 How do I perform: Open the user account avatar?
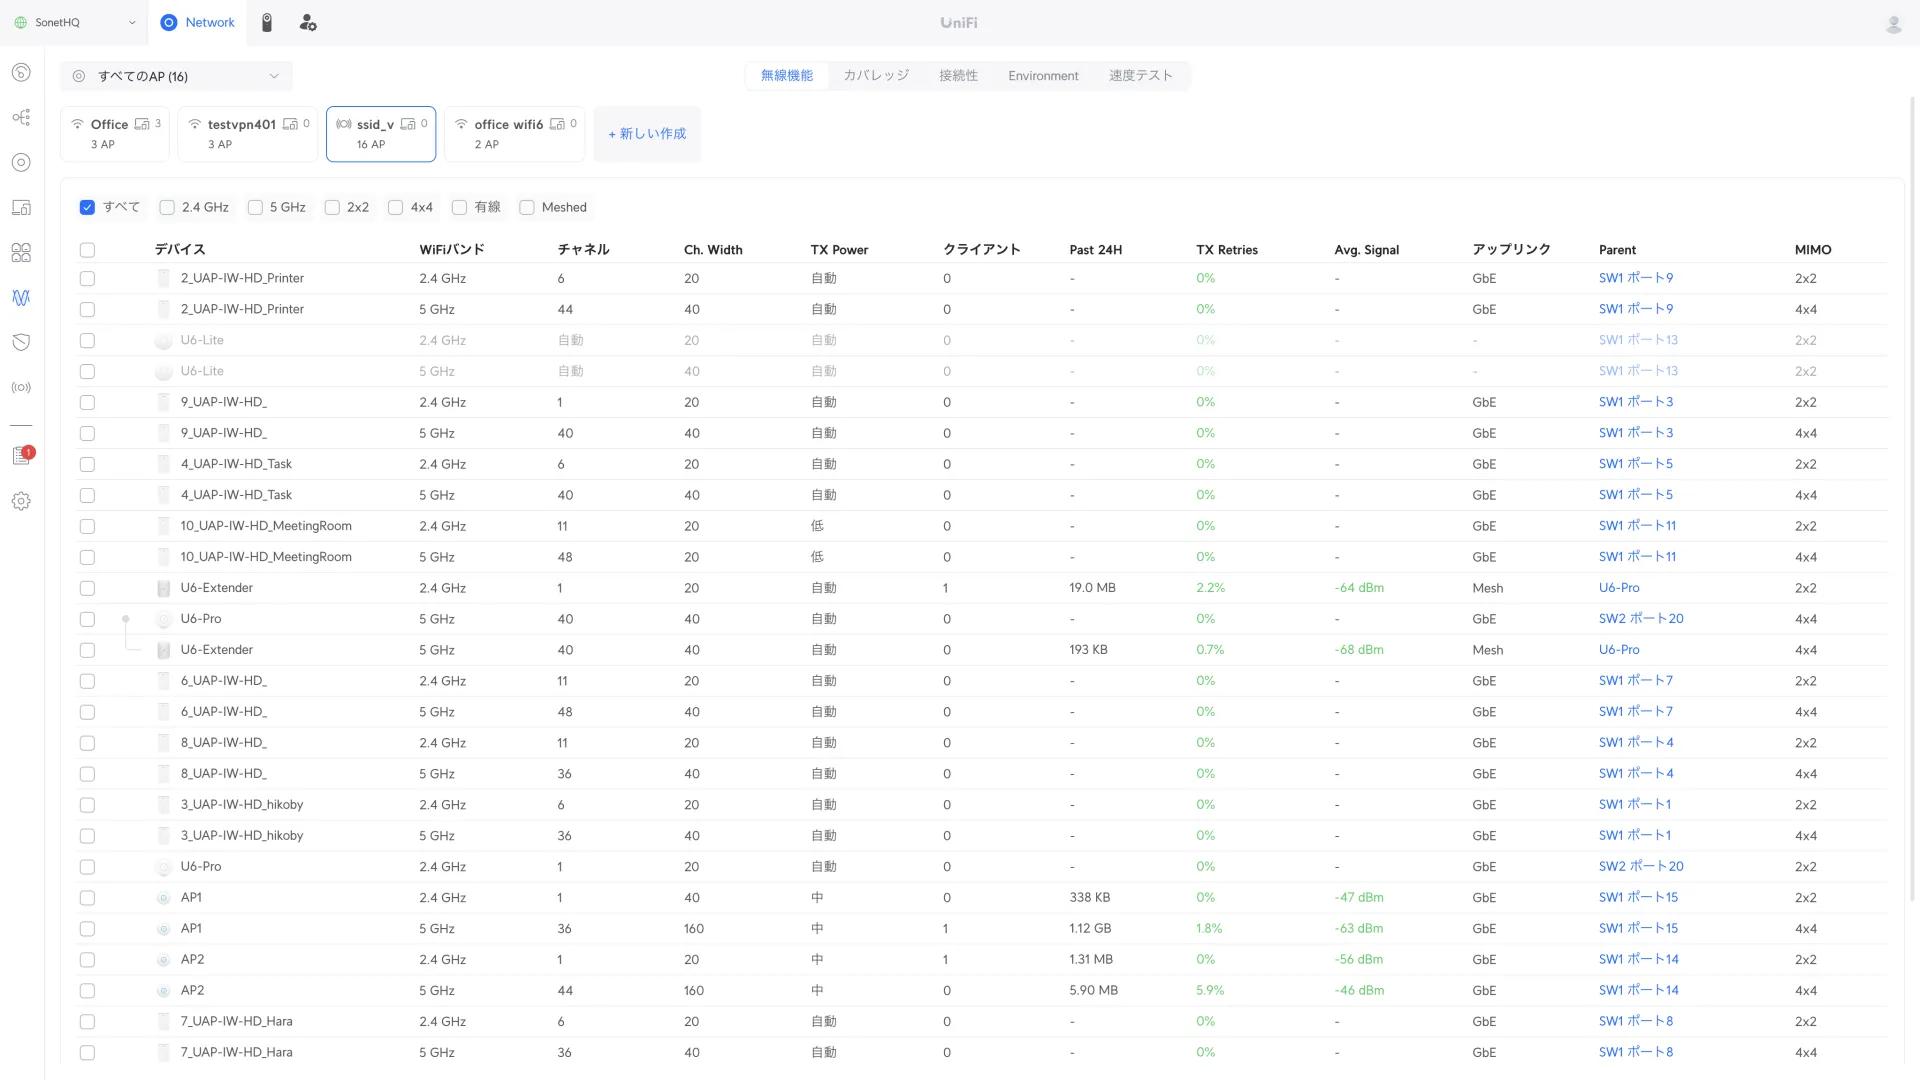(1893, 24)
